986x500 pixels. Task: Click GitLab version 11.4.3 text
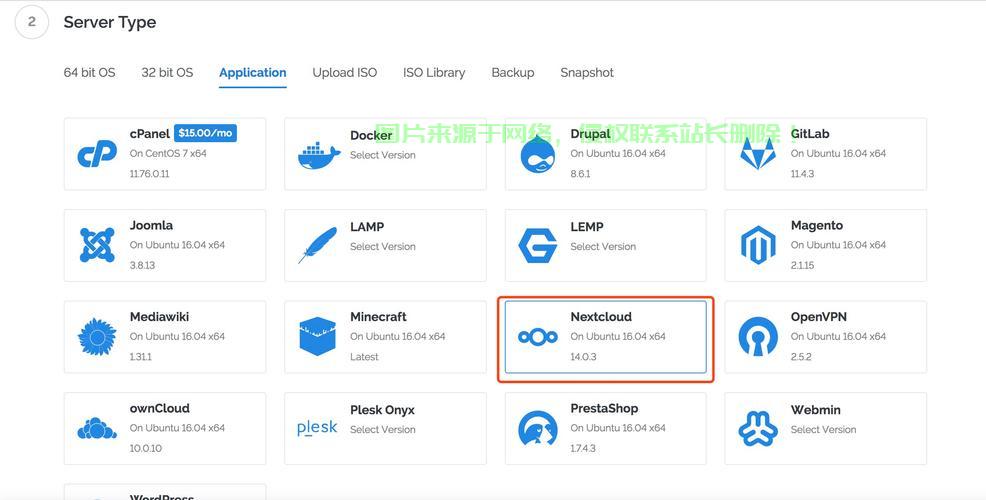(802, 174)
